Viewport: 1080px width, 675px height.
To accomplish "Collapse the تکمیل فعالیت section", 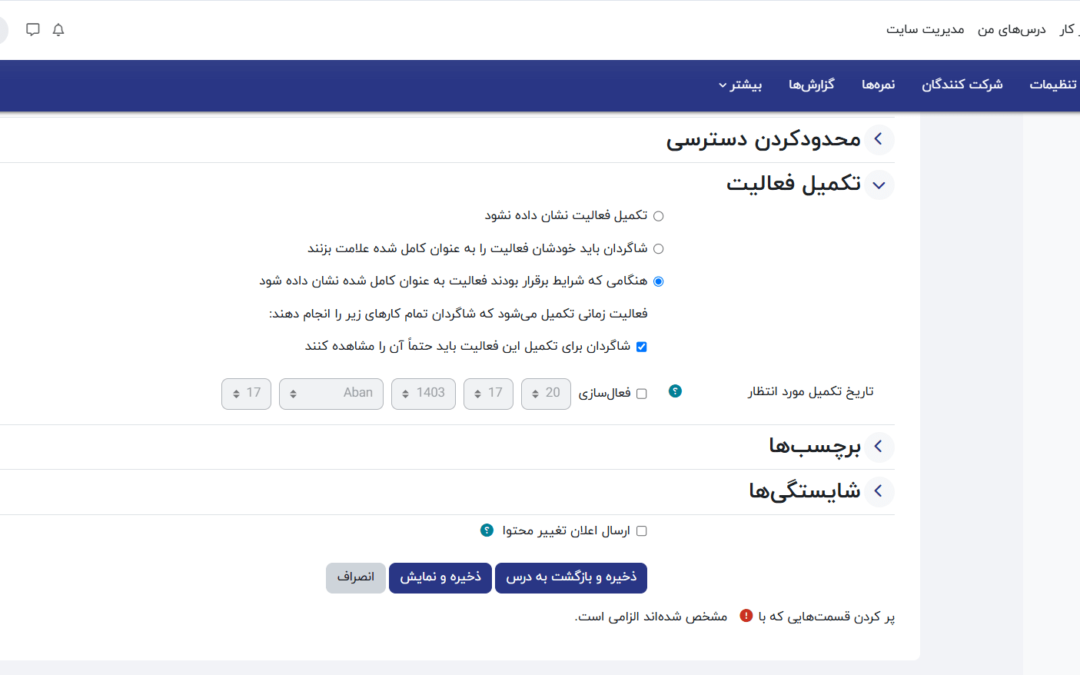I will (x=879, y=185).
